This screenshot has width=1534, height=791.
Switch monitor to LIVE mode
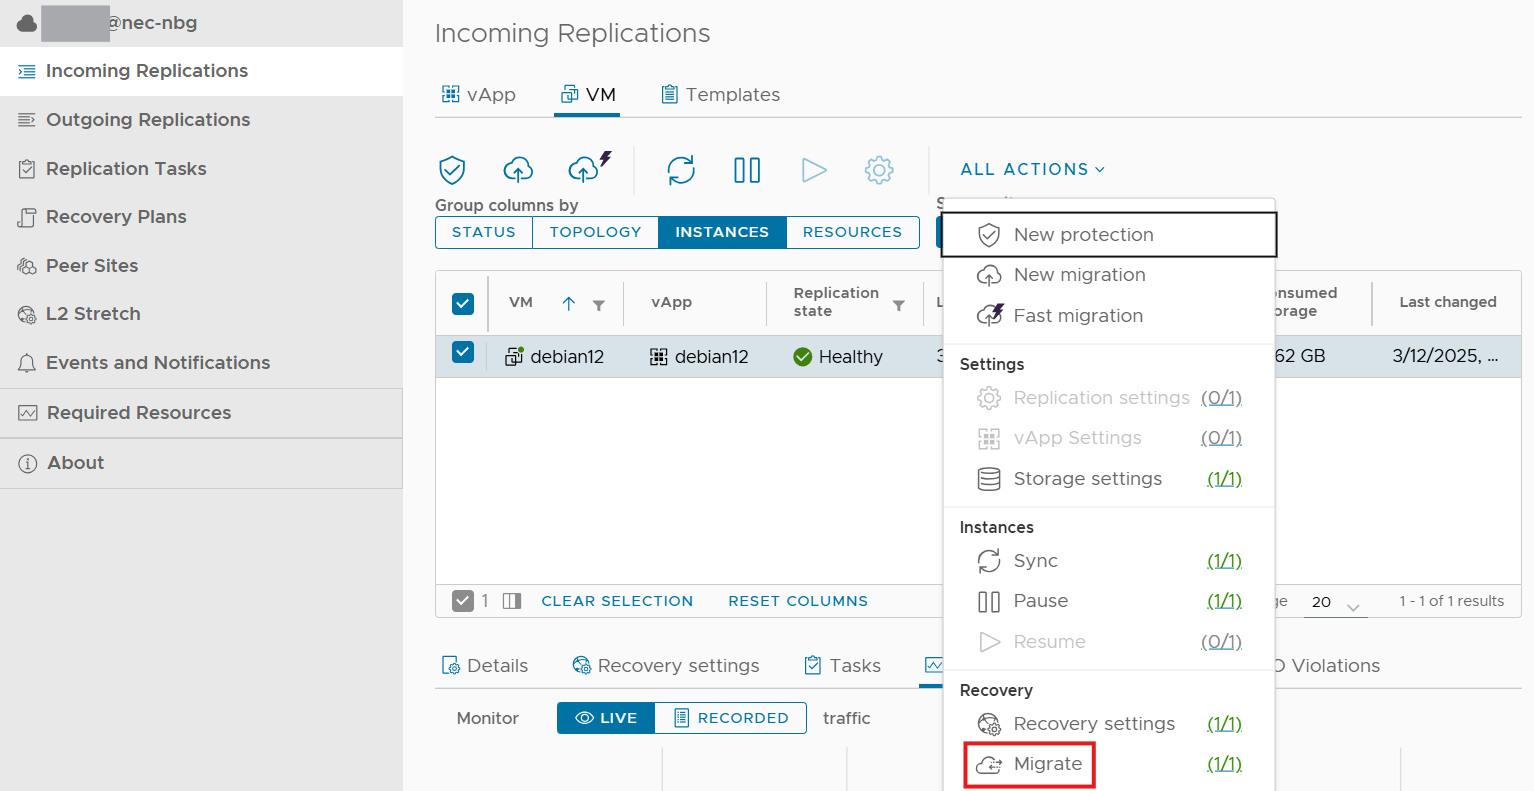[x=606, y=718]
